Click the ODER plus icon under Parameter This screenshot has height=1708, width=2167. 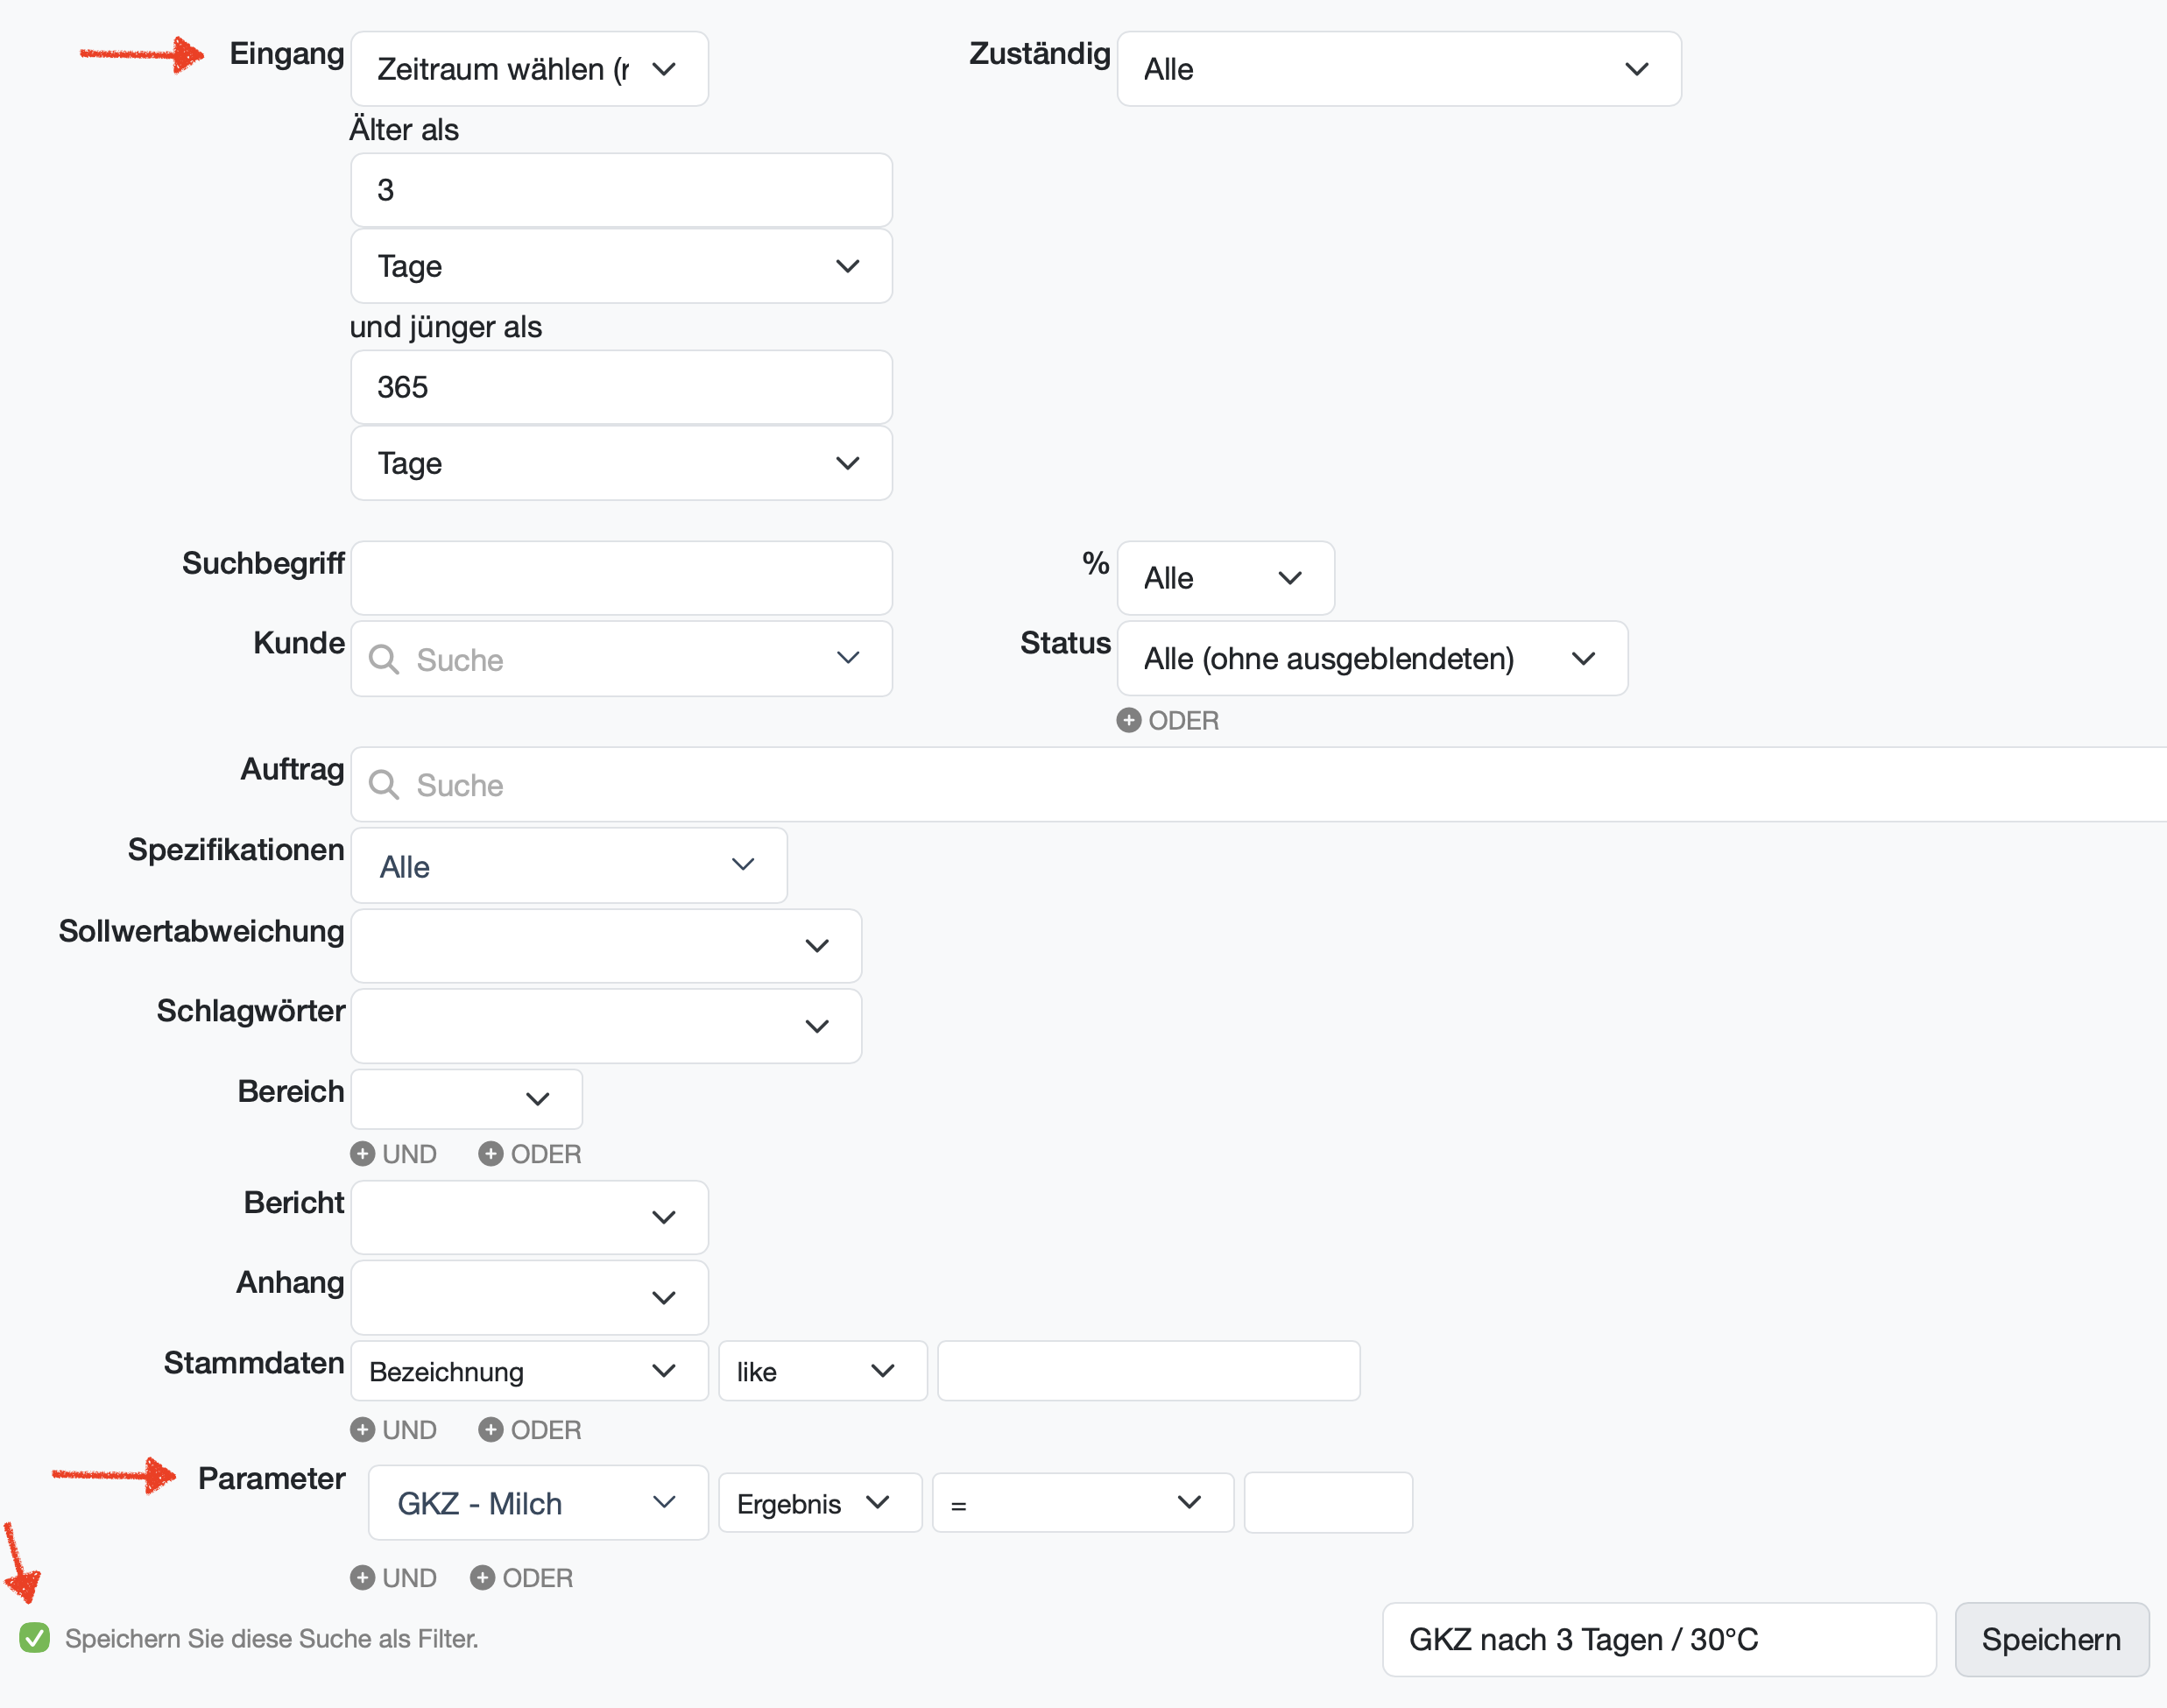[x=482, y=1577]
